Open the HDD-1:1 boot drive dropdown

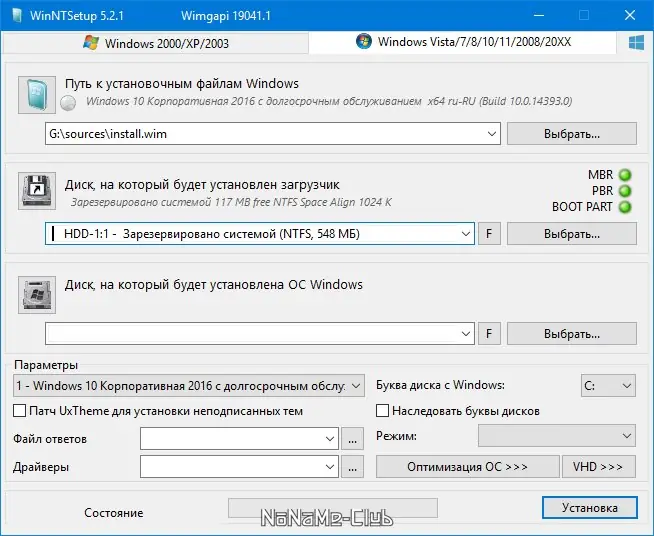(x=466, y=234)
